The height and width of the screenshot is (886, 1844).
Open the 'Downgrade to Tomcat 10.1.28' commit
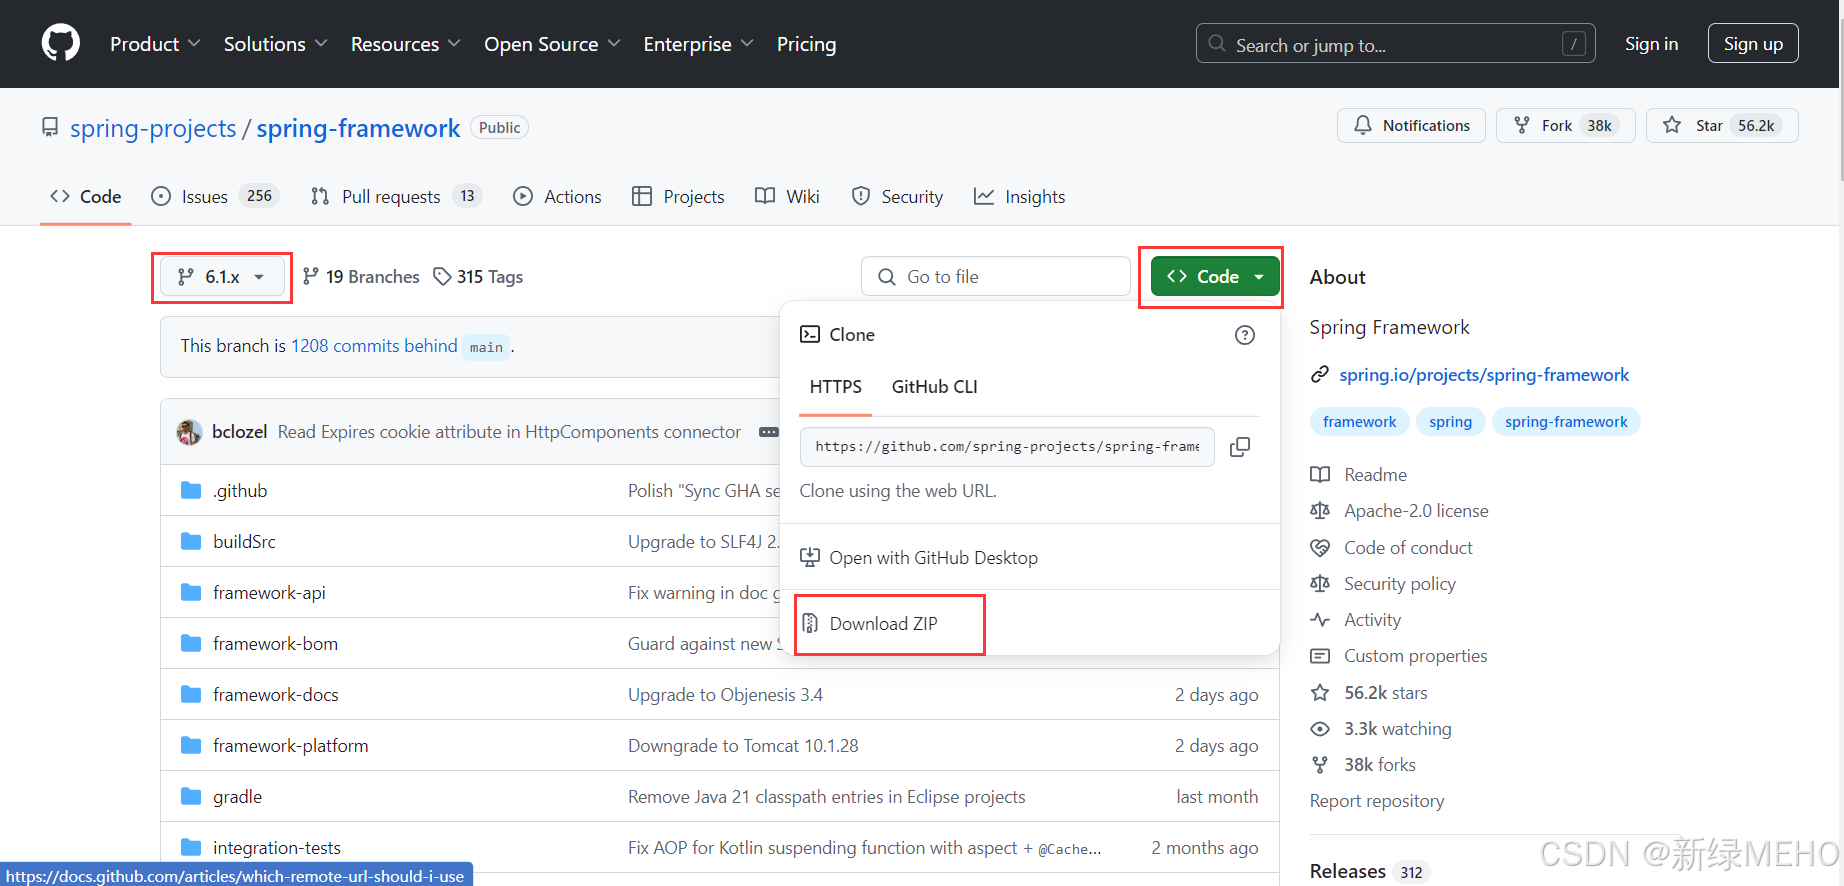(743, 746)
